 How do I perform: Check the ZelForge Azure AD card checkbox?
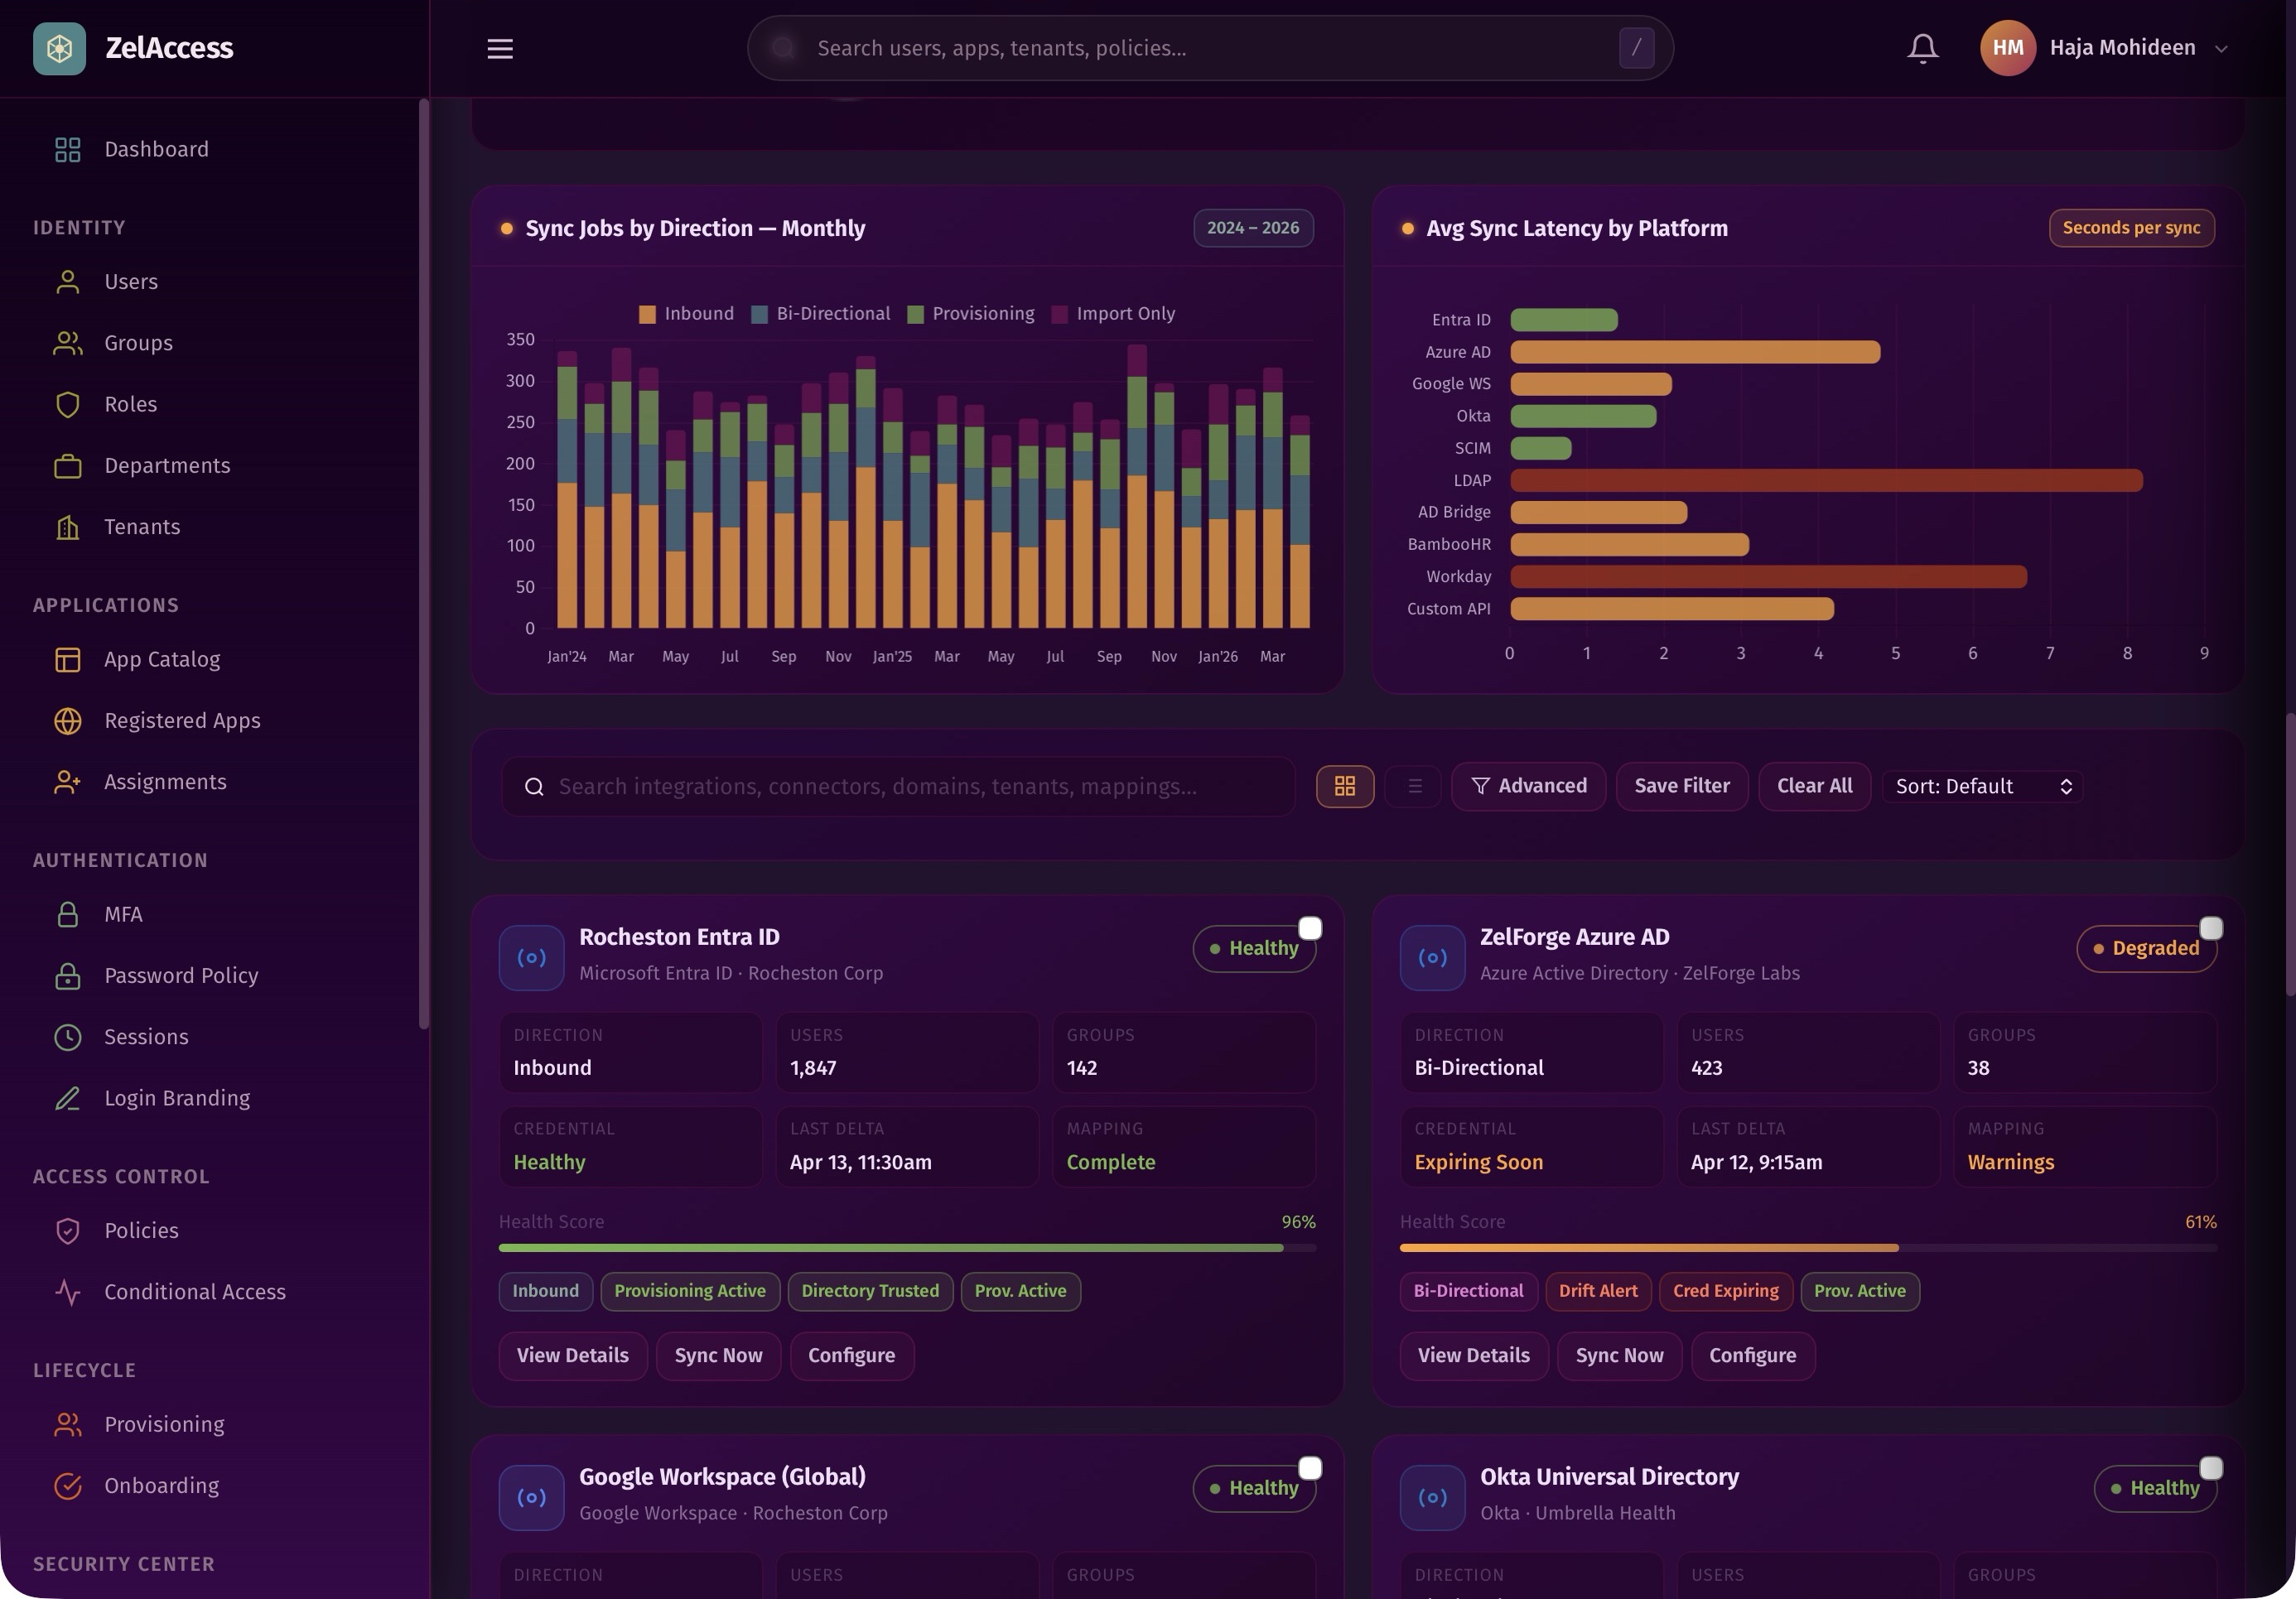click(x=2210, y=928)
